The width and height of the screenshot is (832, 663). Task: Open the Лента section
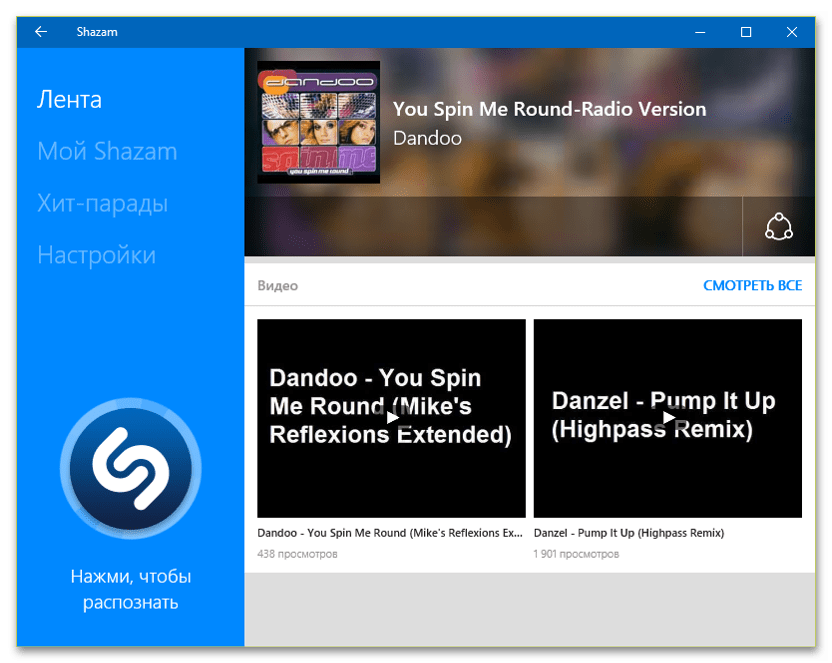point(69,100)
